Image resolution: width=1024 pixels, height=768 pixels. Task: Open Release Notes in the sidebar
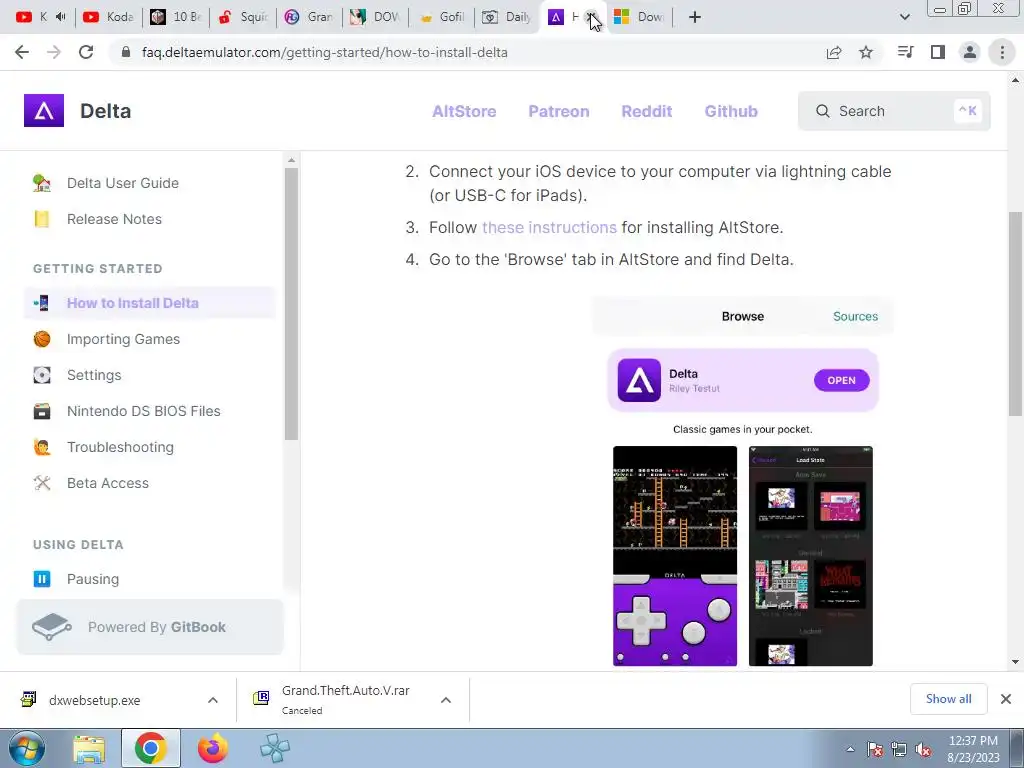pyautogui.click(x=114, y=219)
